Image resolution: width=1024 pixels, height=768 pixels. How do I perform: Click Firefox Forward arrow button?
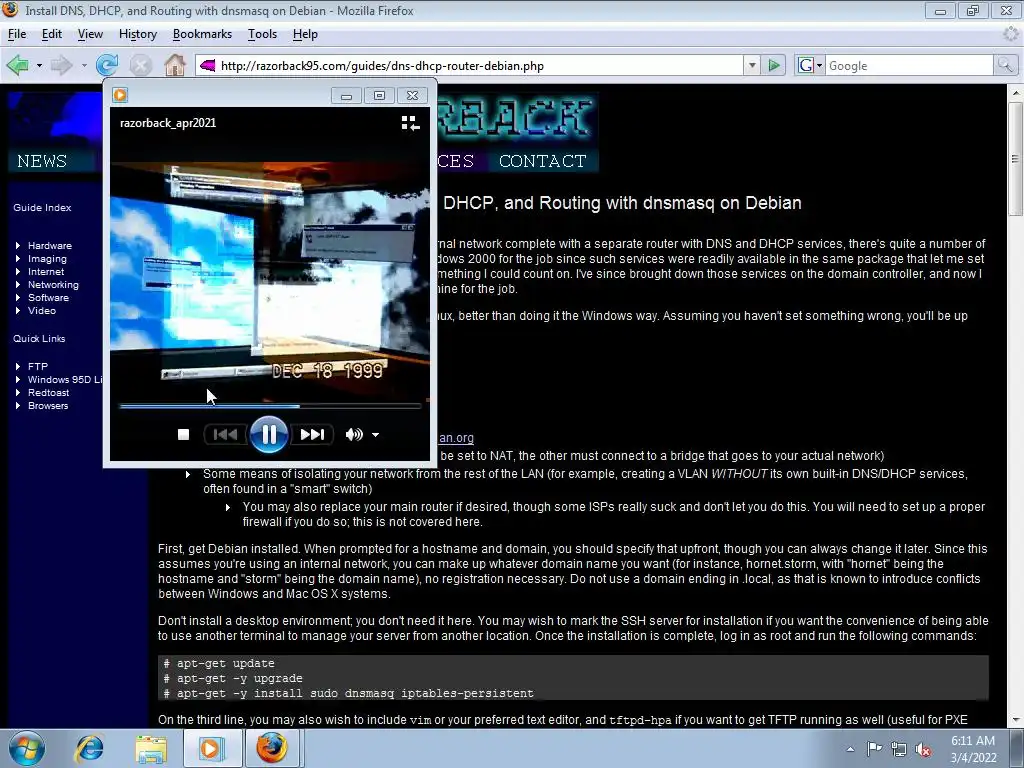(61, 65)
